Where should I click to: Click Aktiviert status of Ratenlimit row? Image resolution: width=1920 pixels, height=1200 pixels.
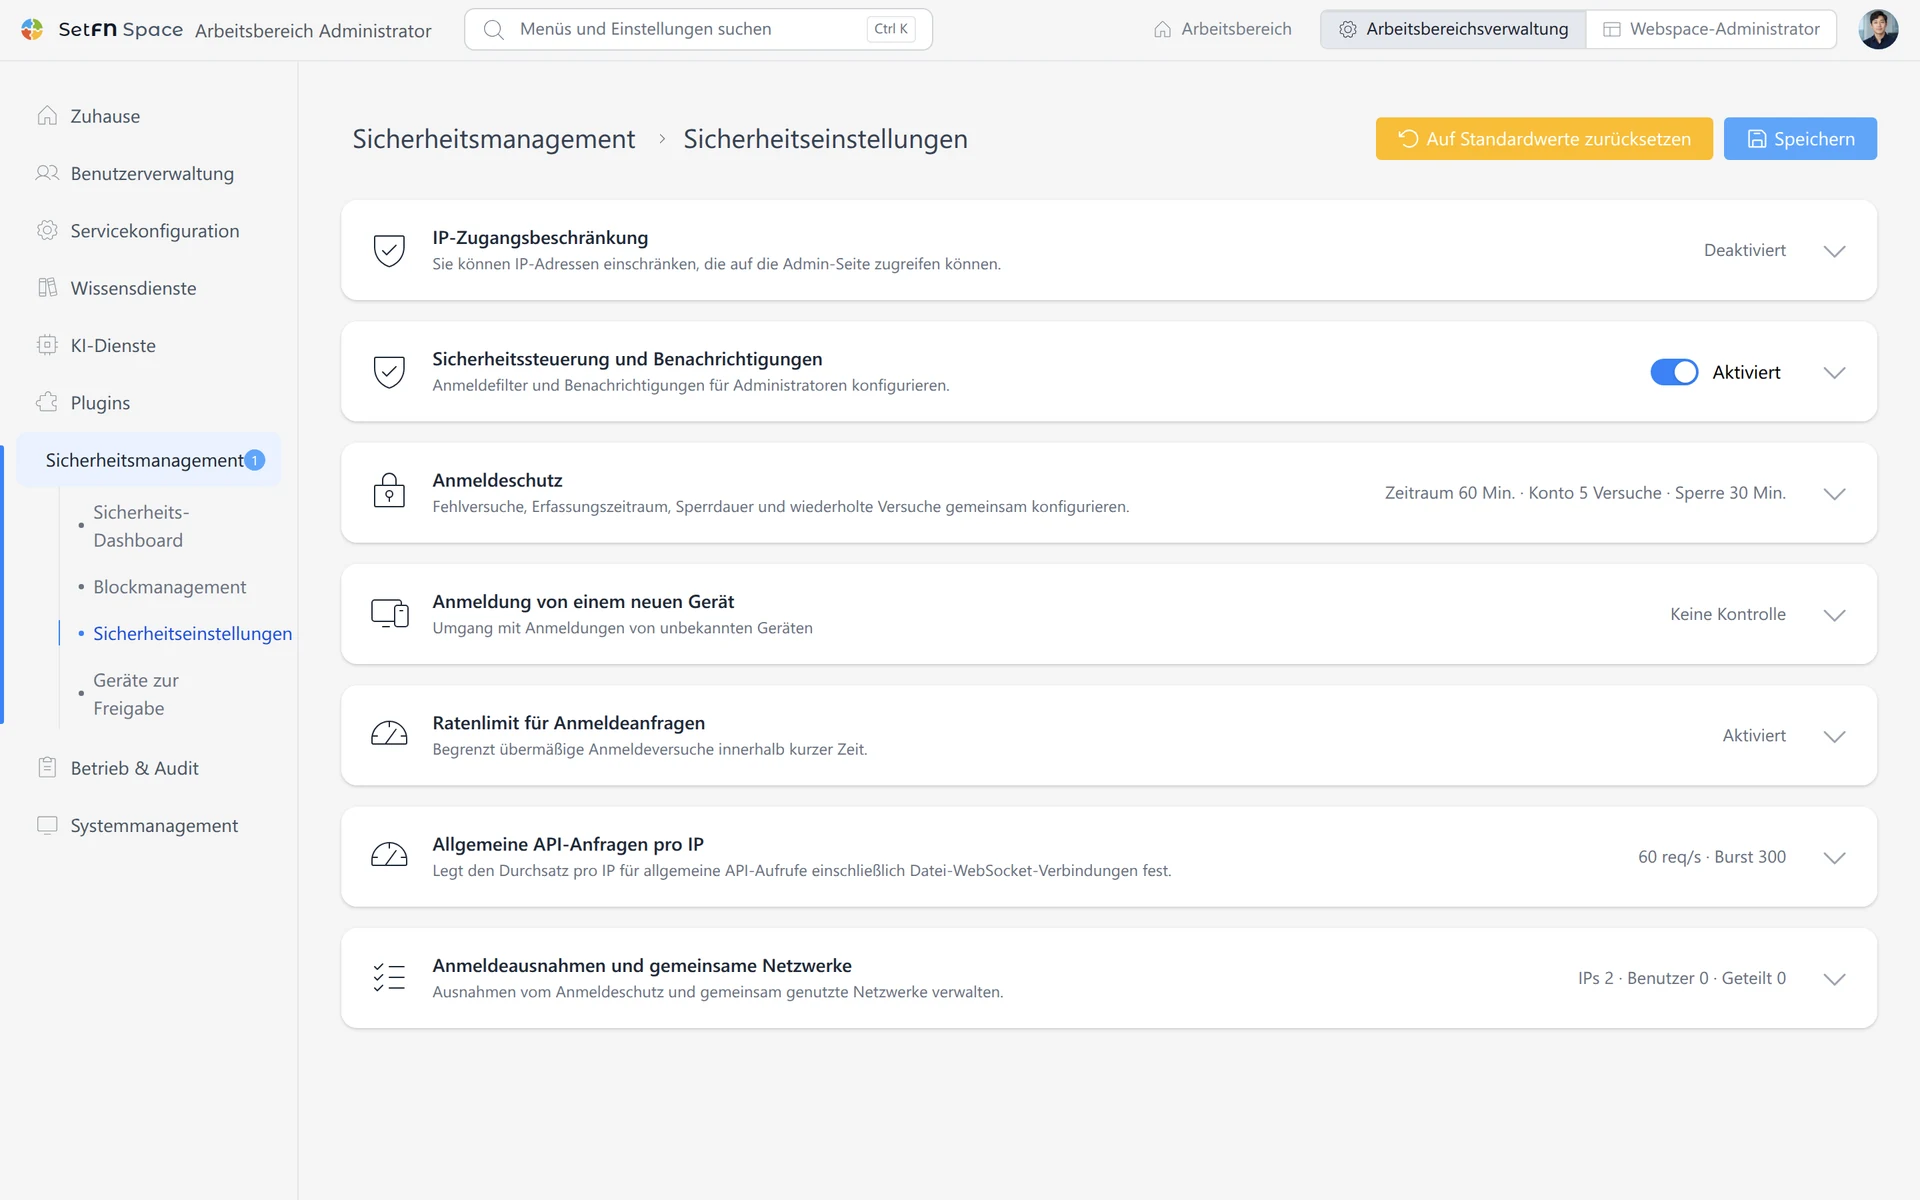(x=1754, y=735)
